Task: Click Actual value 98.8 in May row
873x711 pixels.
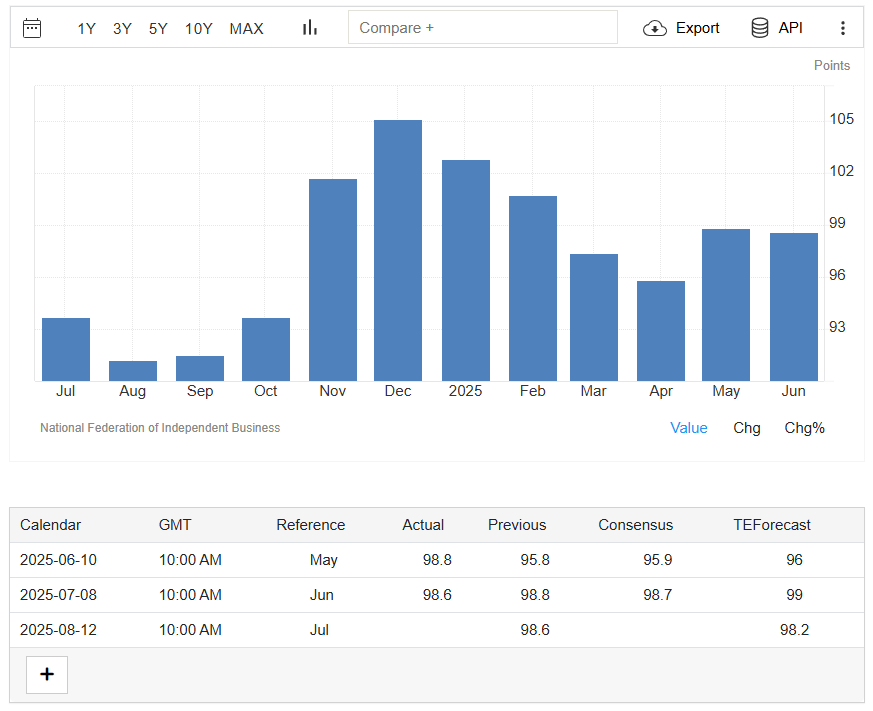Action: coord(437,560)
